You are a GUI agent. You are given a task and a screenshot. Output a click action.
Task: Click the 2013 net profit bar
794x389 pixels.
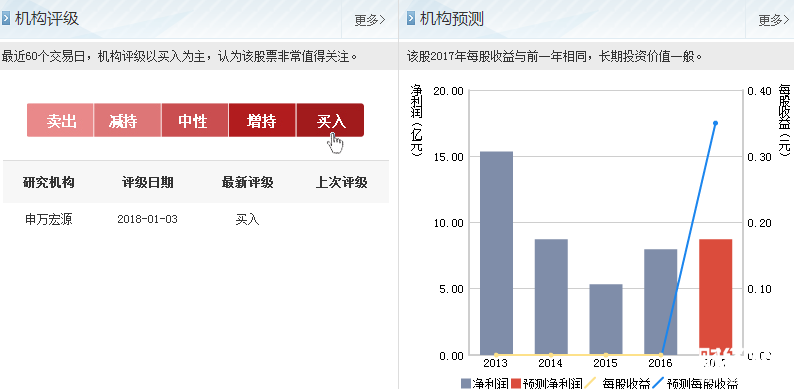pos(496,253)
